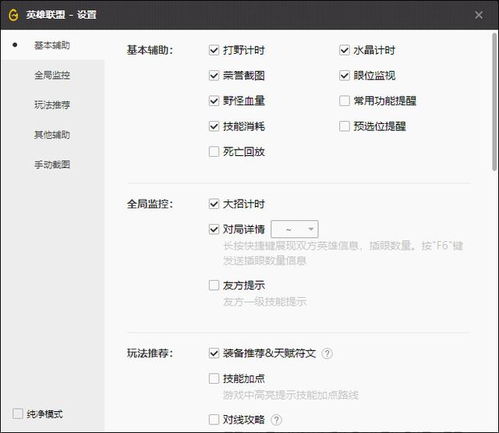Enable the 常用功能提醒 checkbox
499x433 pixels.
[344, 101]
